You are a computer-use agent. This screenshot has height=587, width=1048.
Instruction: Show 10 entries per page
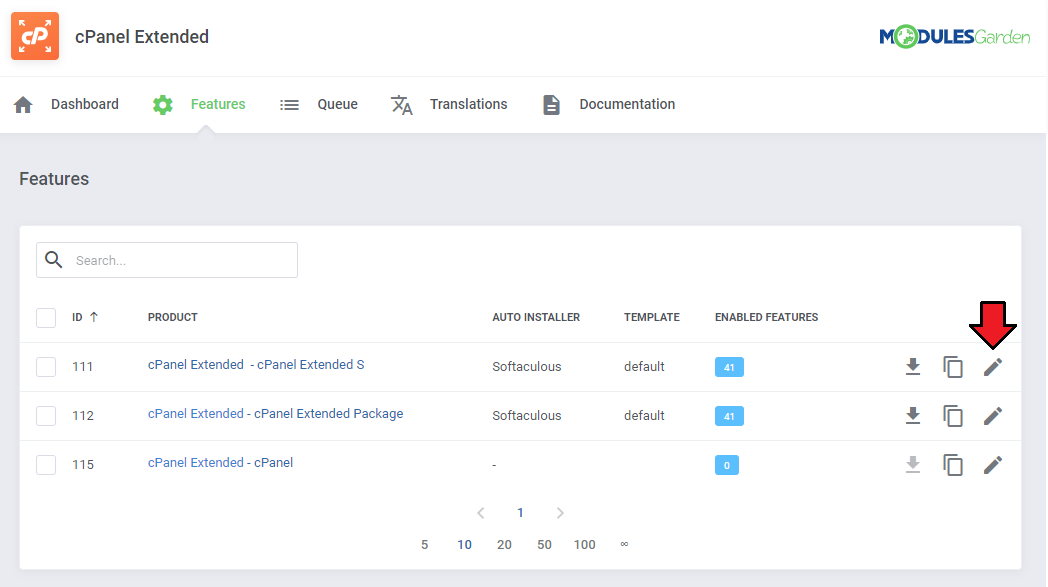coord(465,544)
